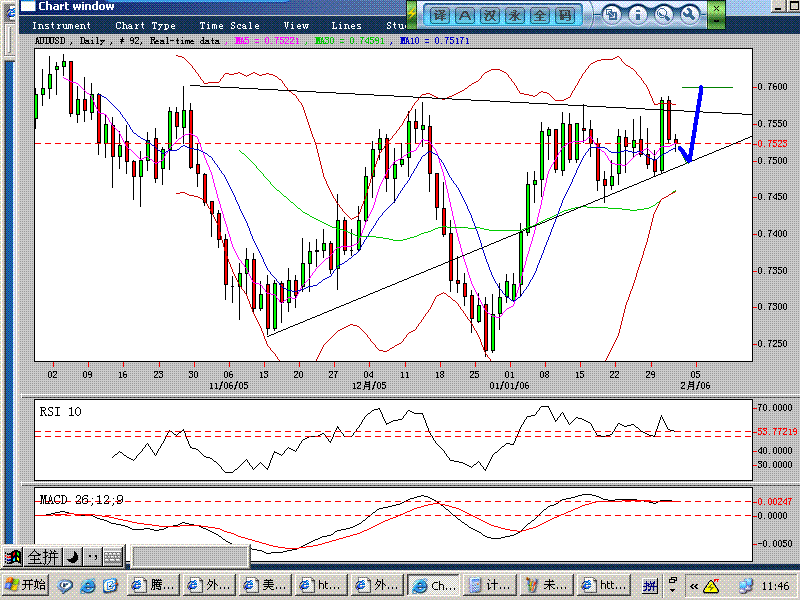
Task: Open the Chart Type menu
Action: coord(145,26)
